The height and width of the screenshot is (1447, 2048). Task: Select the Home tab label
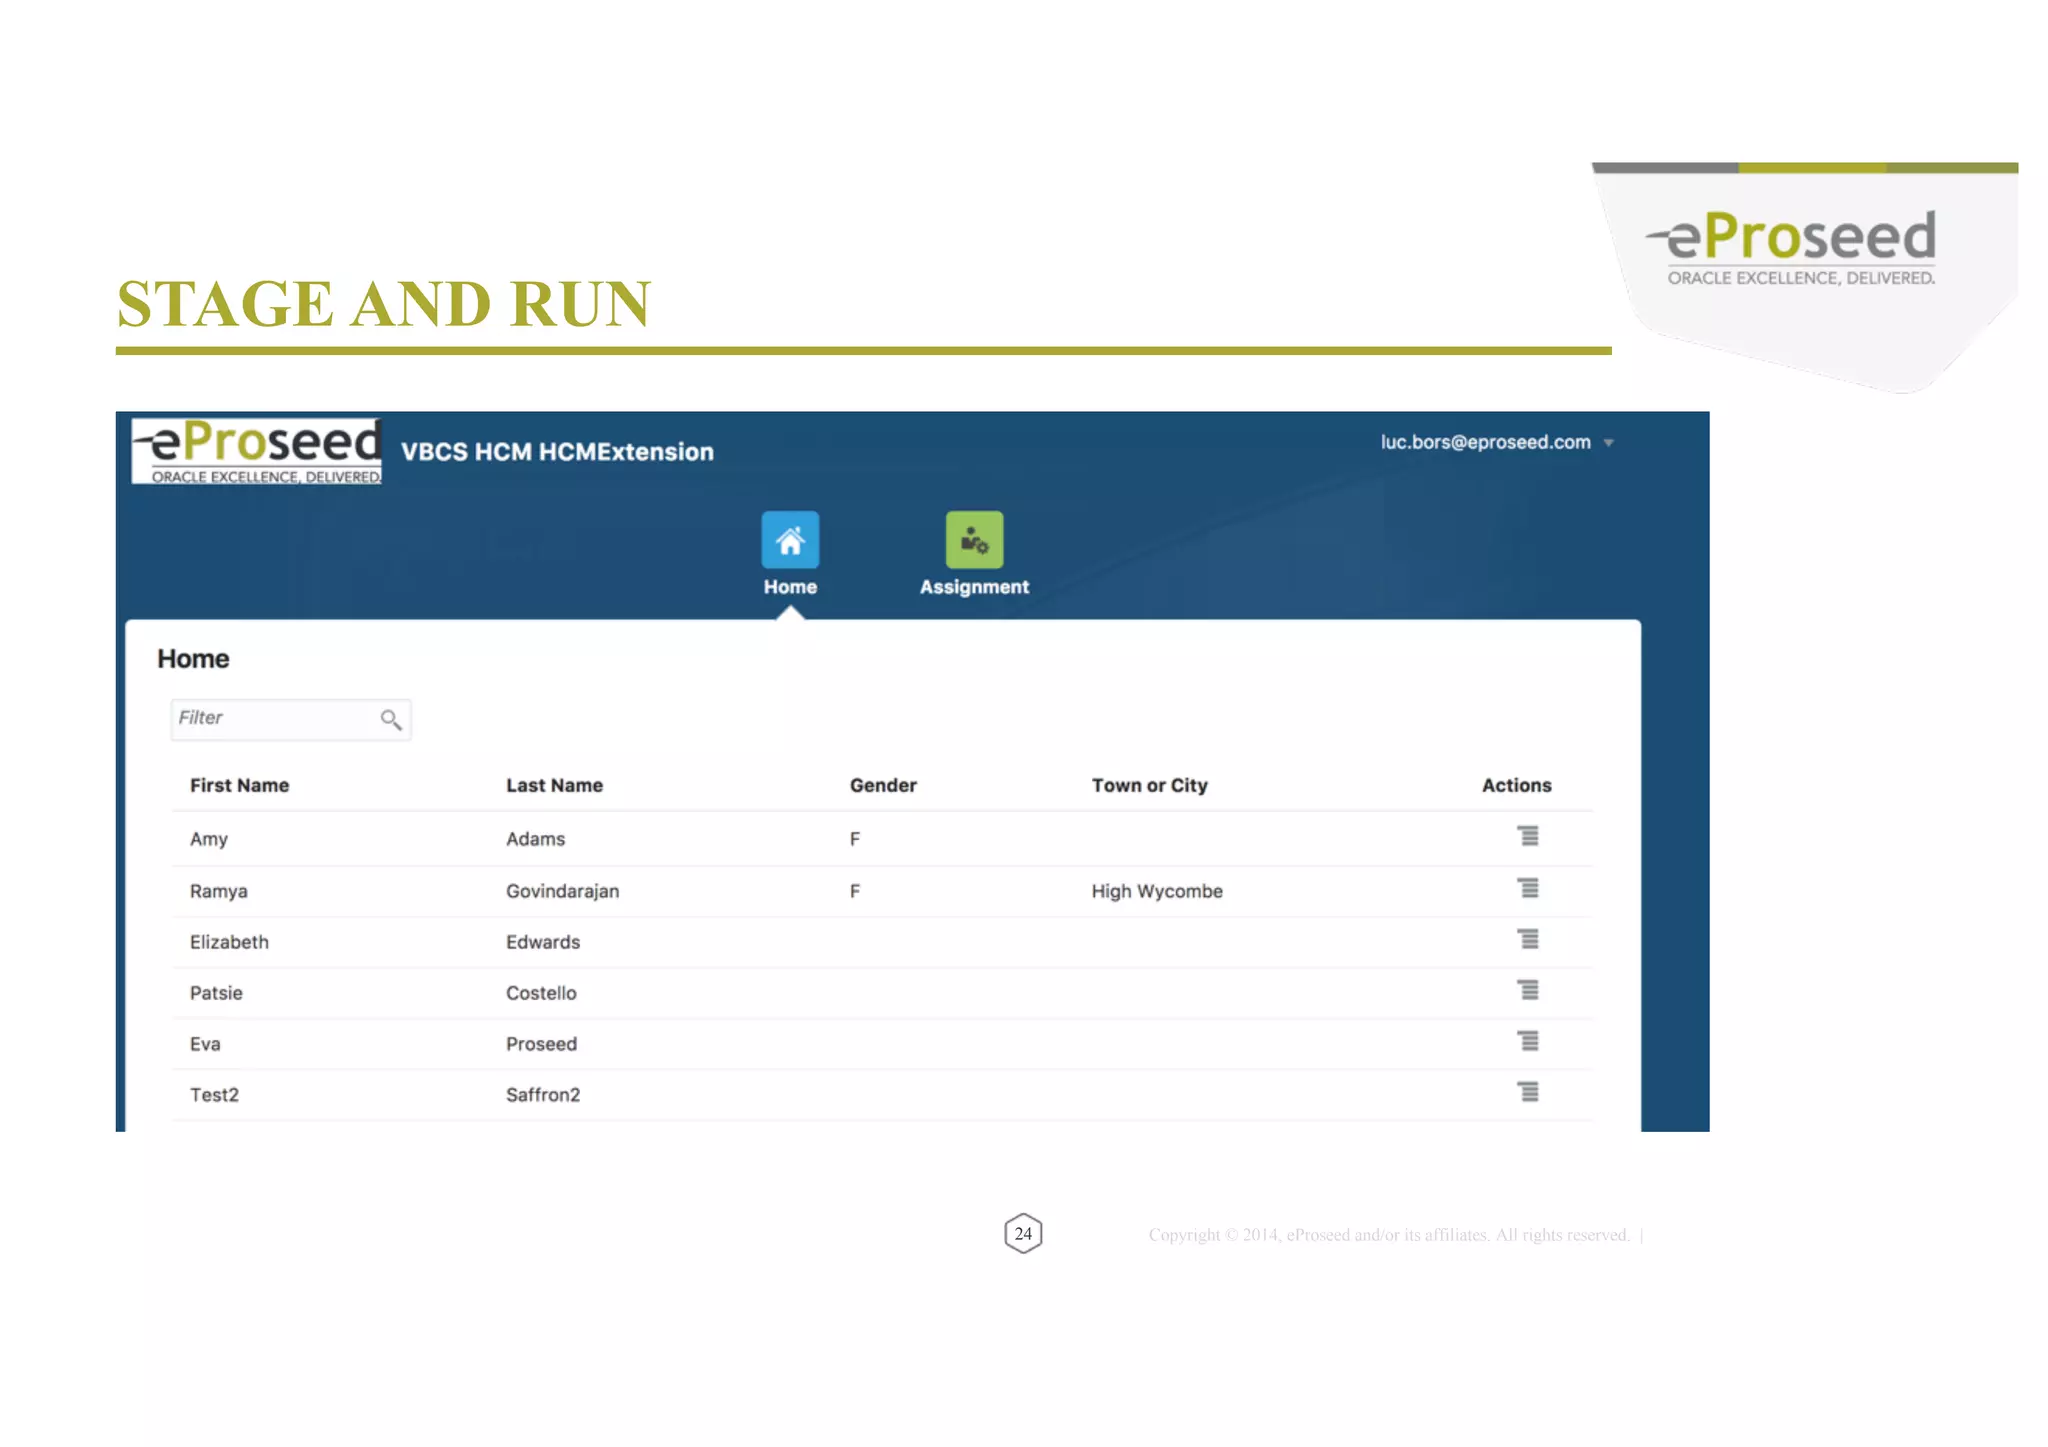coord(790,587)
